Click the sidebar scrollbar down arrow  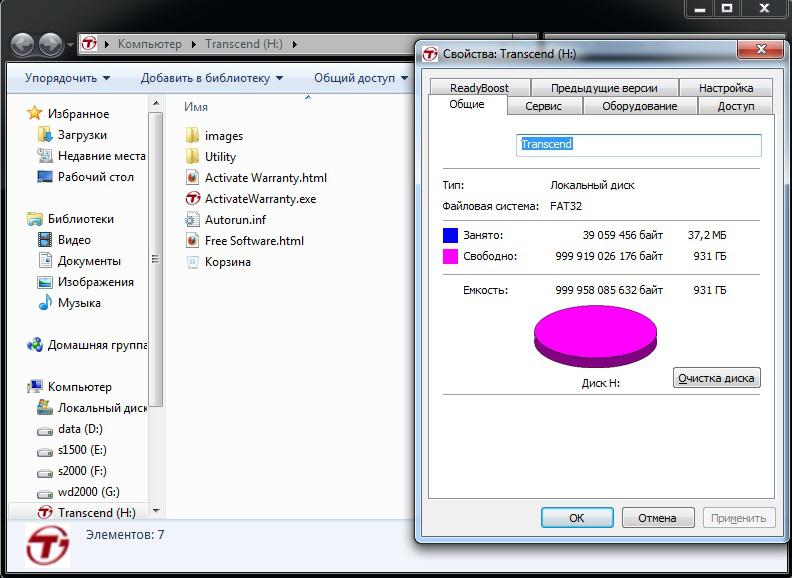(156, 511)
